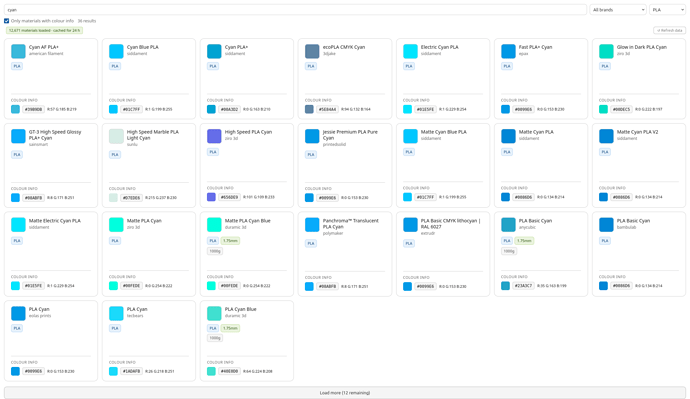Click hex code #39B9DB on Cyan AF PLA+ card

point(33,109)
